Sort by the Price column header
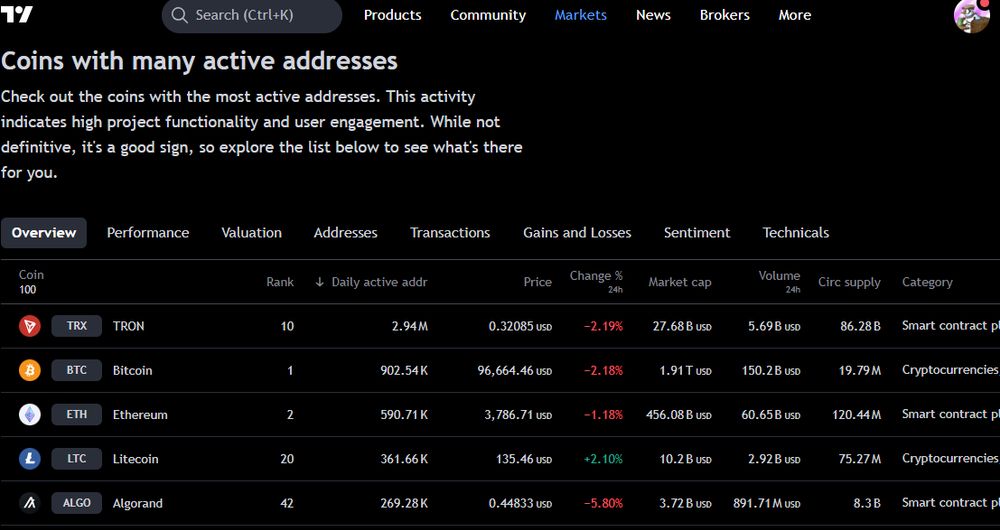1000x530 pixels. click(538, 282)
